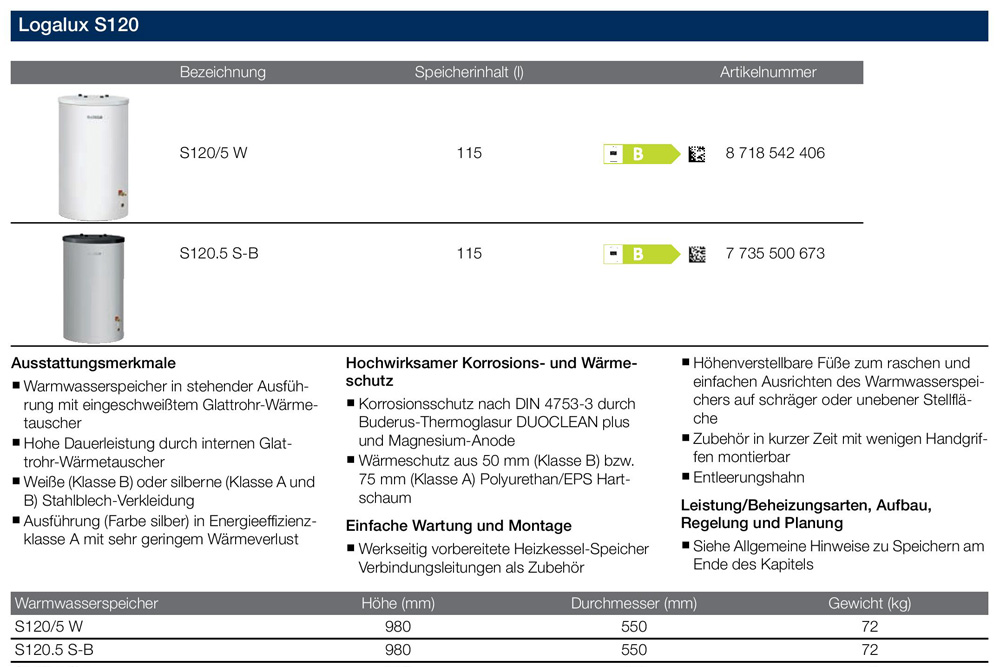Click the Höhe (mm) column header
Viewport: 1000px width, 667px height.
click(398, 603)
